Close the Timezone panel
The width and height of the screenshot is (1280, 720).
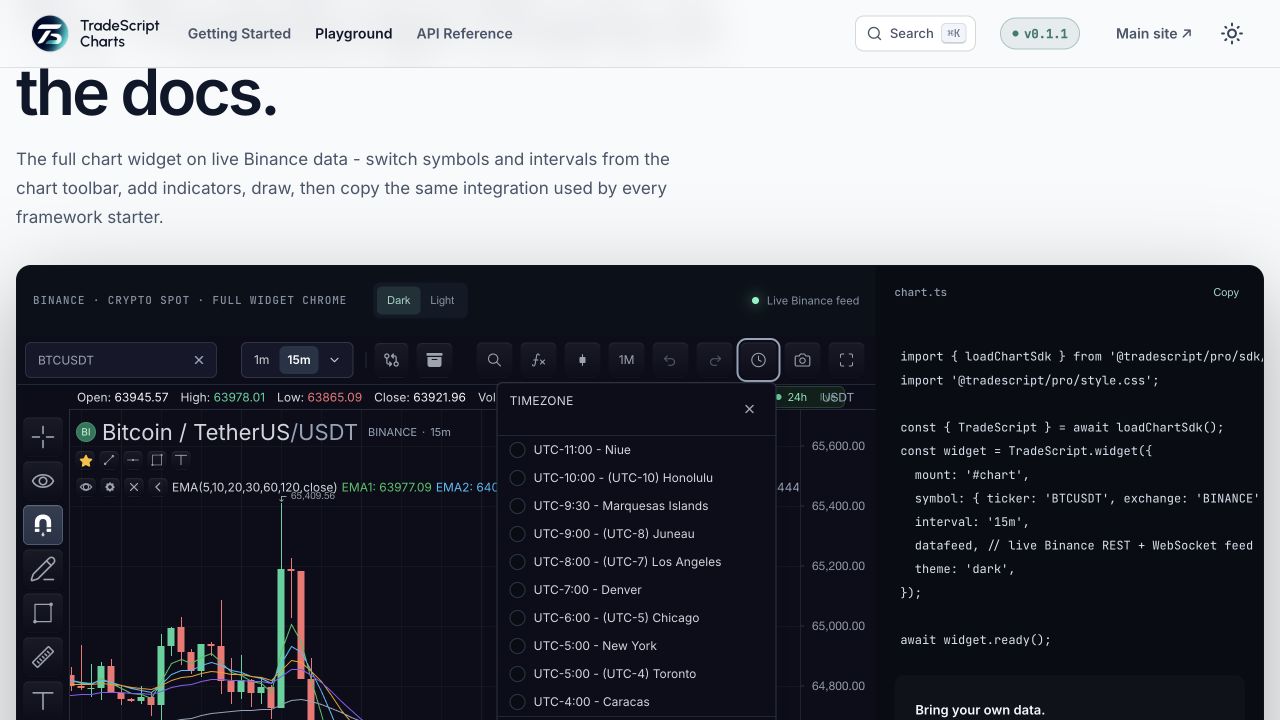(x=749, y=409)
